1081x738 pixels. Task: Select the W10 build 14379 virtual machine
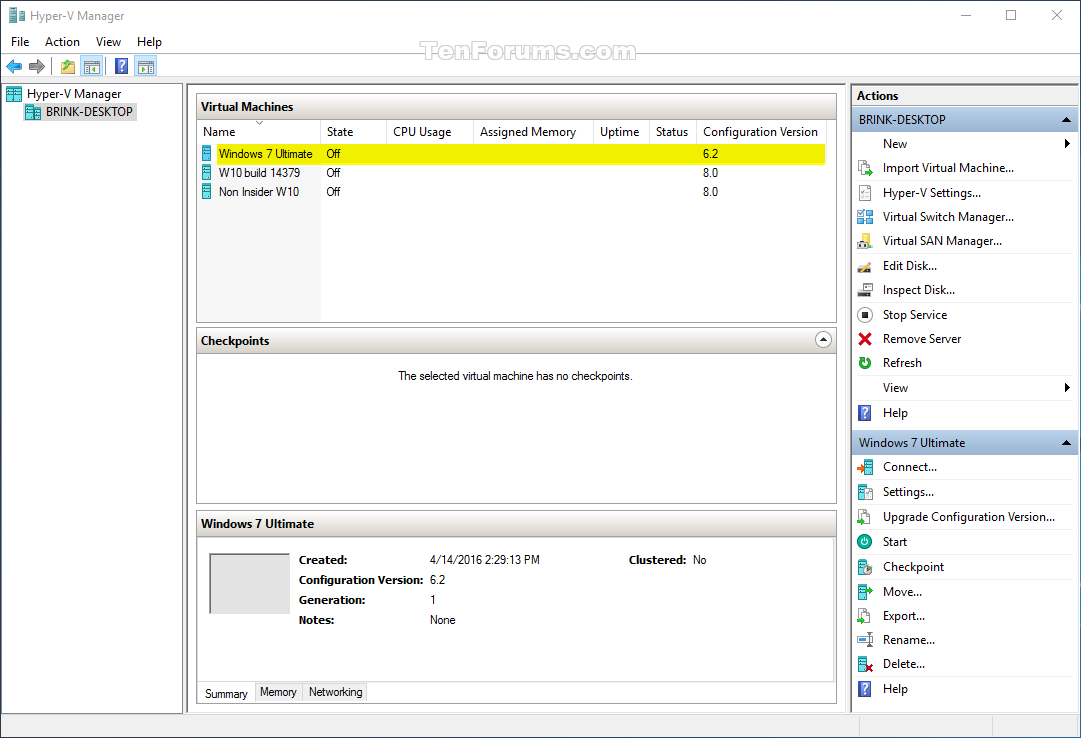click(x=259, y=172)
